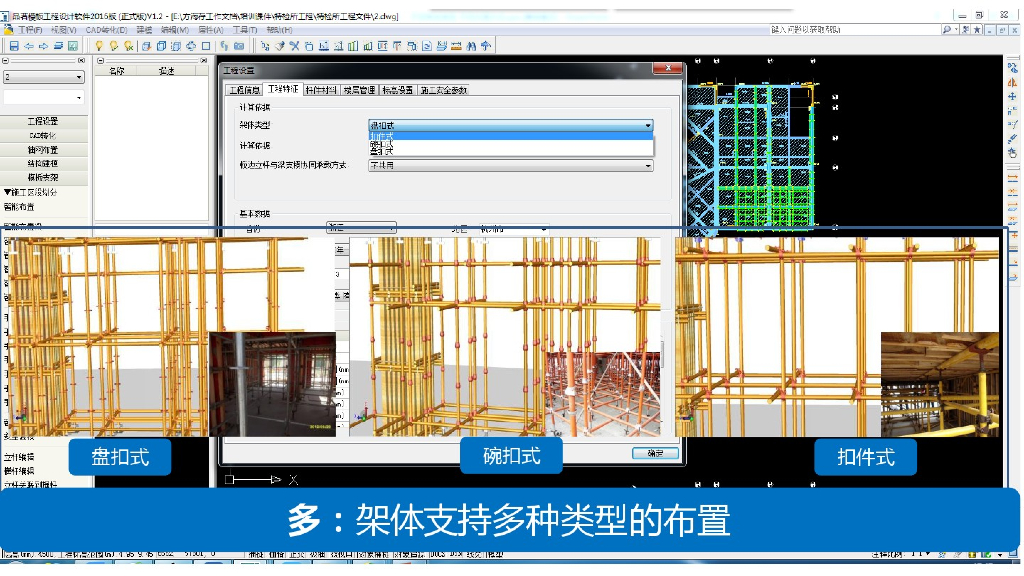Open the 视图(V) menu
This screenshot has width=1024, height=576.
63,30
